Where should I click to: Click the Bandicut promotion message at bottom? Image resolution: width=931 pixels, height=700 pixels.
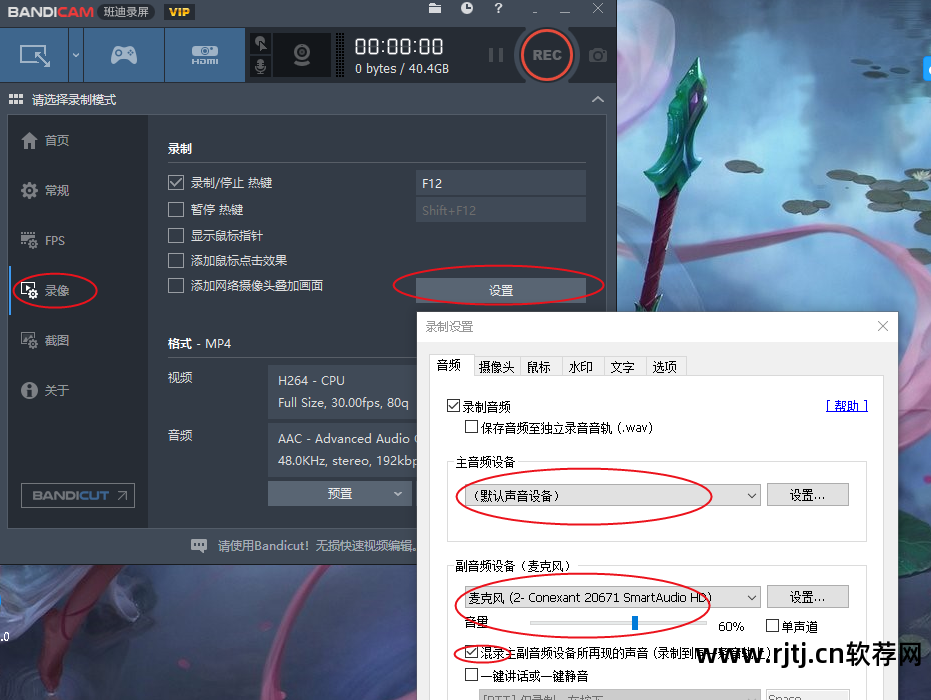(316, 545)
